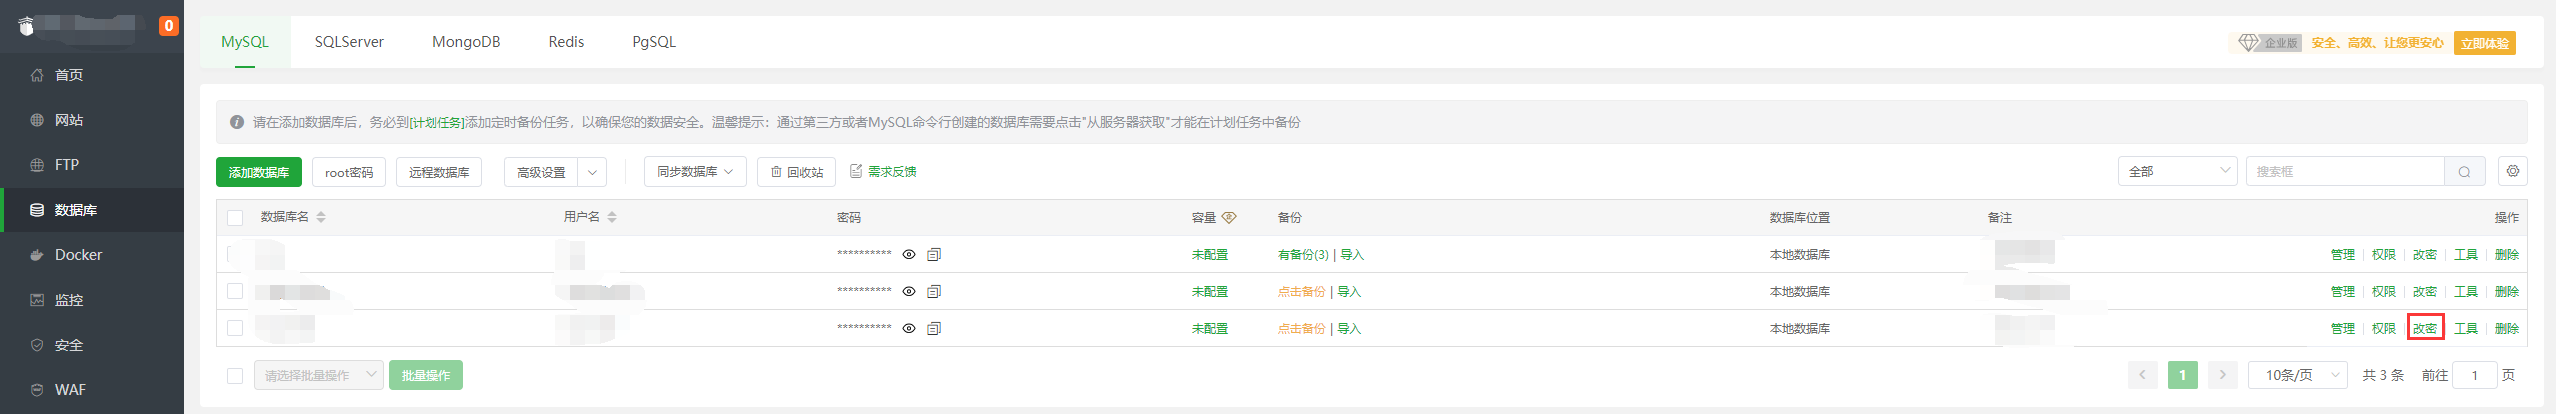Reveal password in the first database row
Screen dimensions: 2556x414
point(909,255)
